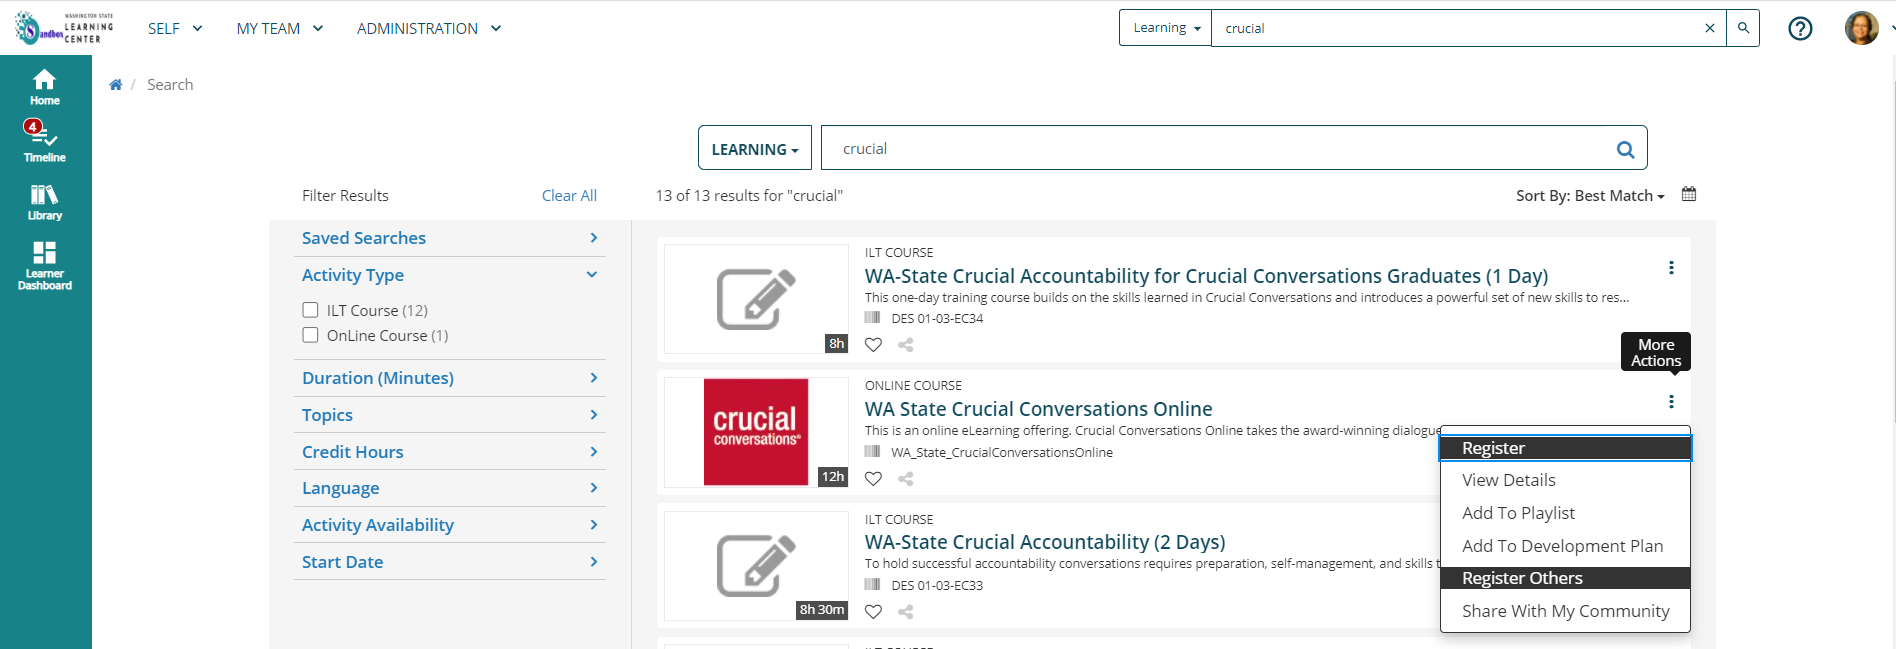Open the LEARNING search category dropdown

[755, 149]
